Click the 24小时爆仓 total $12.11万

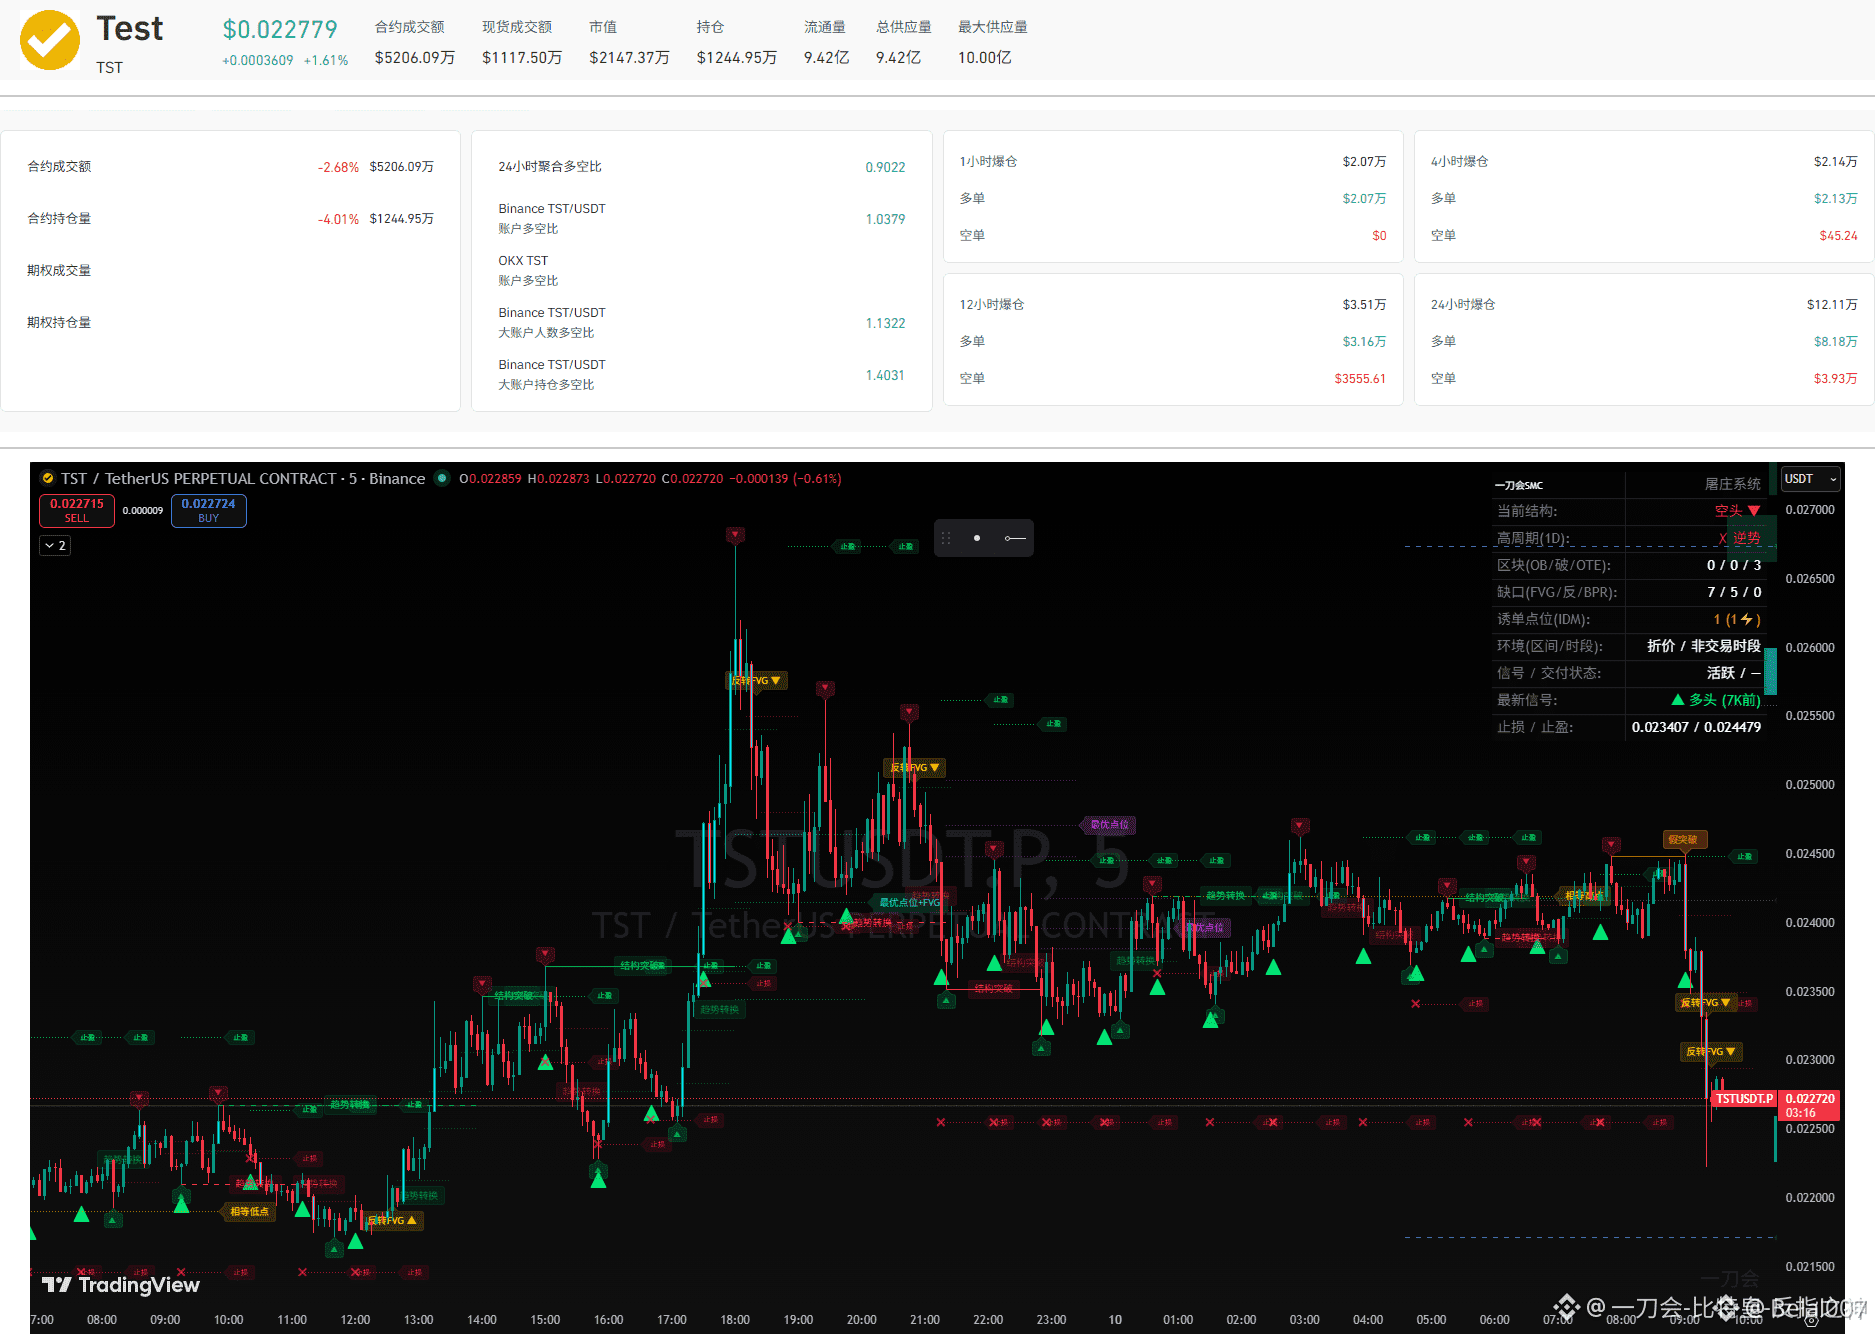pyautogui.click(x=1832, y=305)
